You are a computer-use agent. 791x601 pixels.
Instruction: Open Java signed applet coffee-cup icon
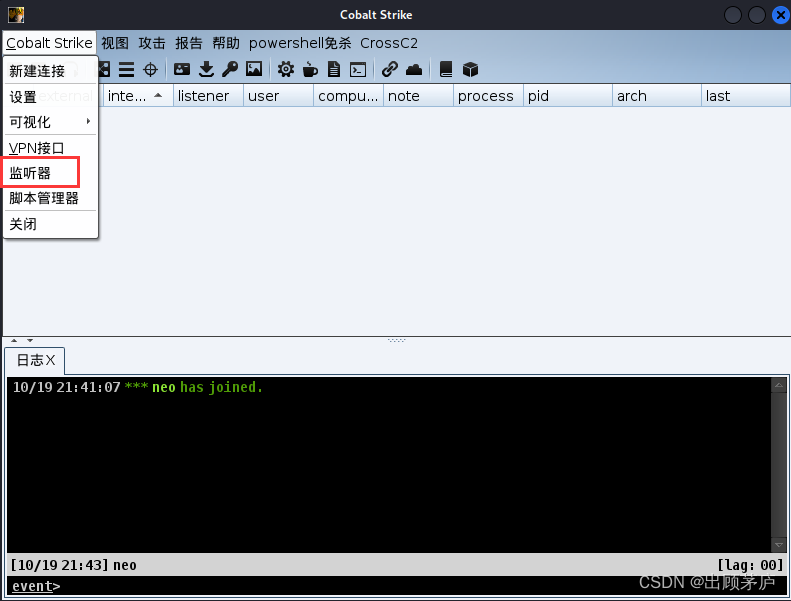tap(310, 69)
